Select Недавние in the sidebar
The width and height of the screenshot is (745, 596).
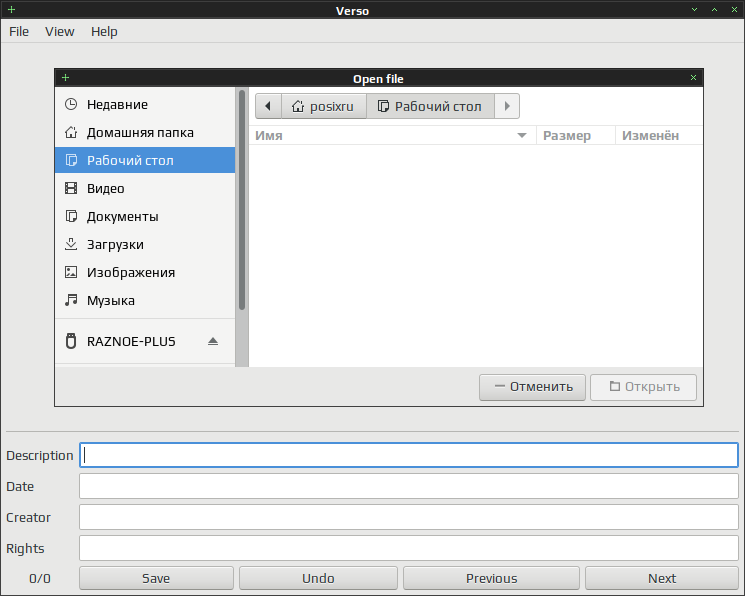click(144, 104)
